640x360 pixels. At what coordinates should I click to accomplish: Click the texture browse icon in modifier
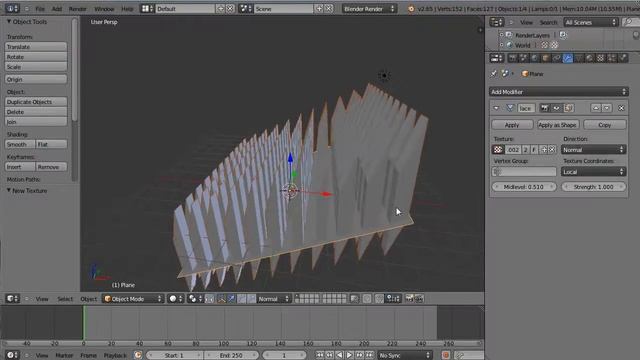click(498, 150)
